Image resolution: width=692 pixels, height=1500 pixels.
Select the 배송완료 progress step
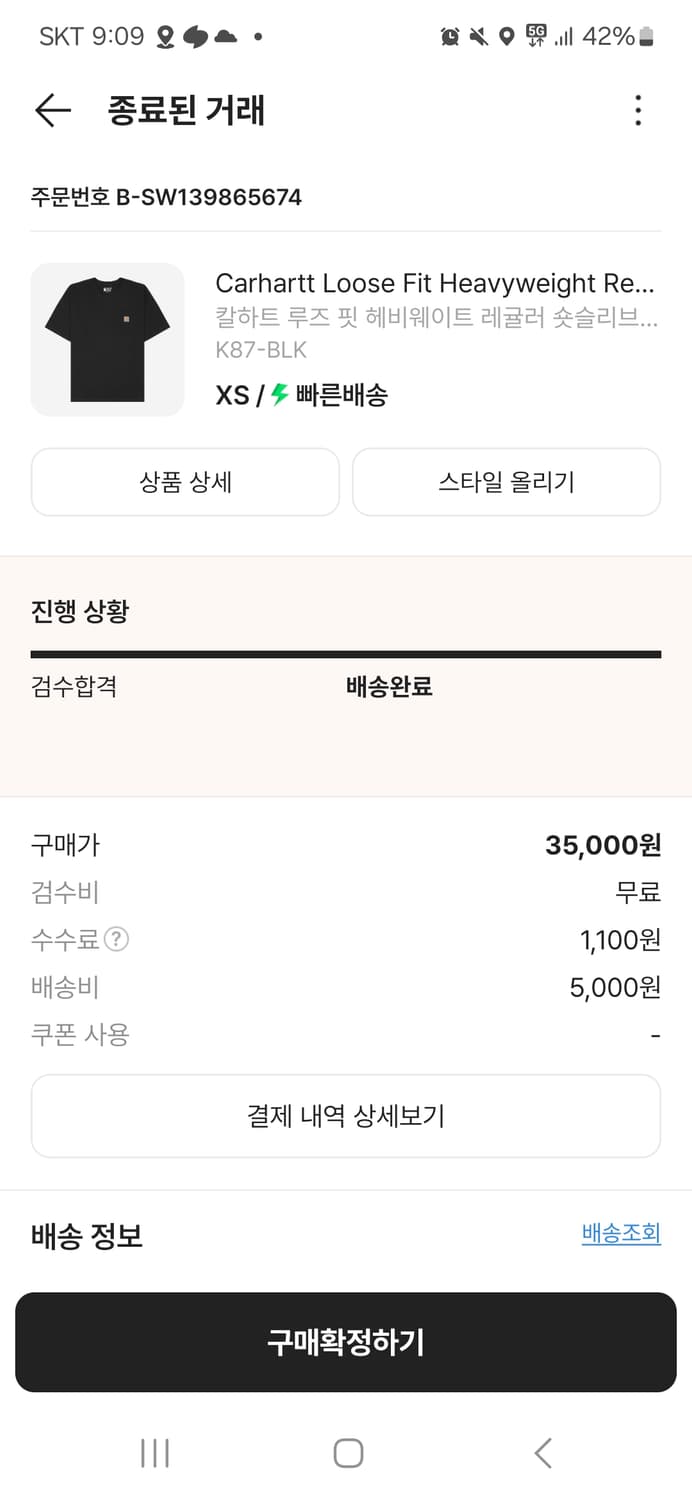pos(389,687)
